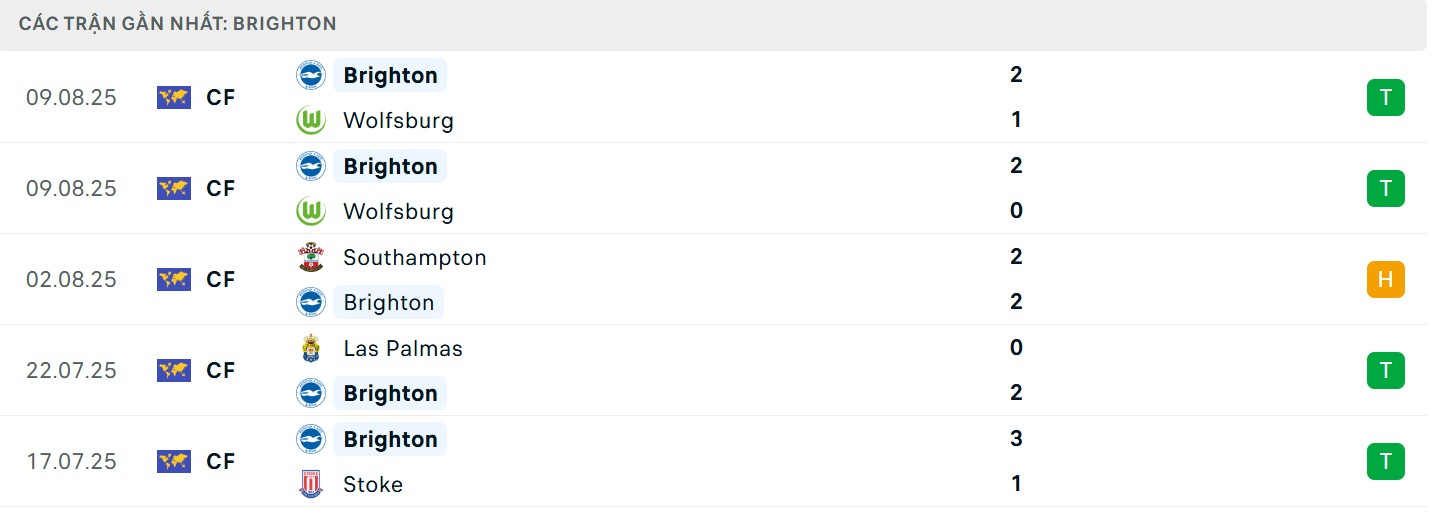Screen dimensions: 1447x530
Task: Click the 17.07.25 match date
Action: [x=71, y=462]
